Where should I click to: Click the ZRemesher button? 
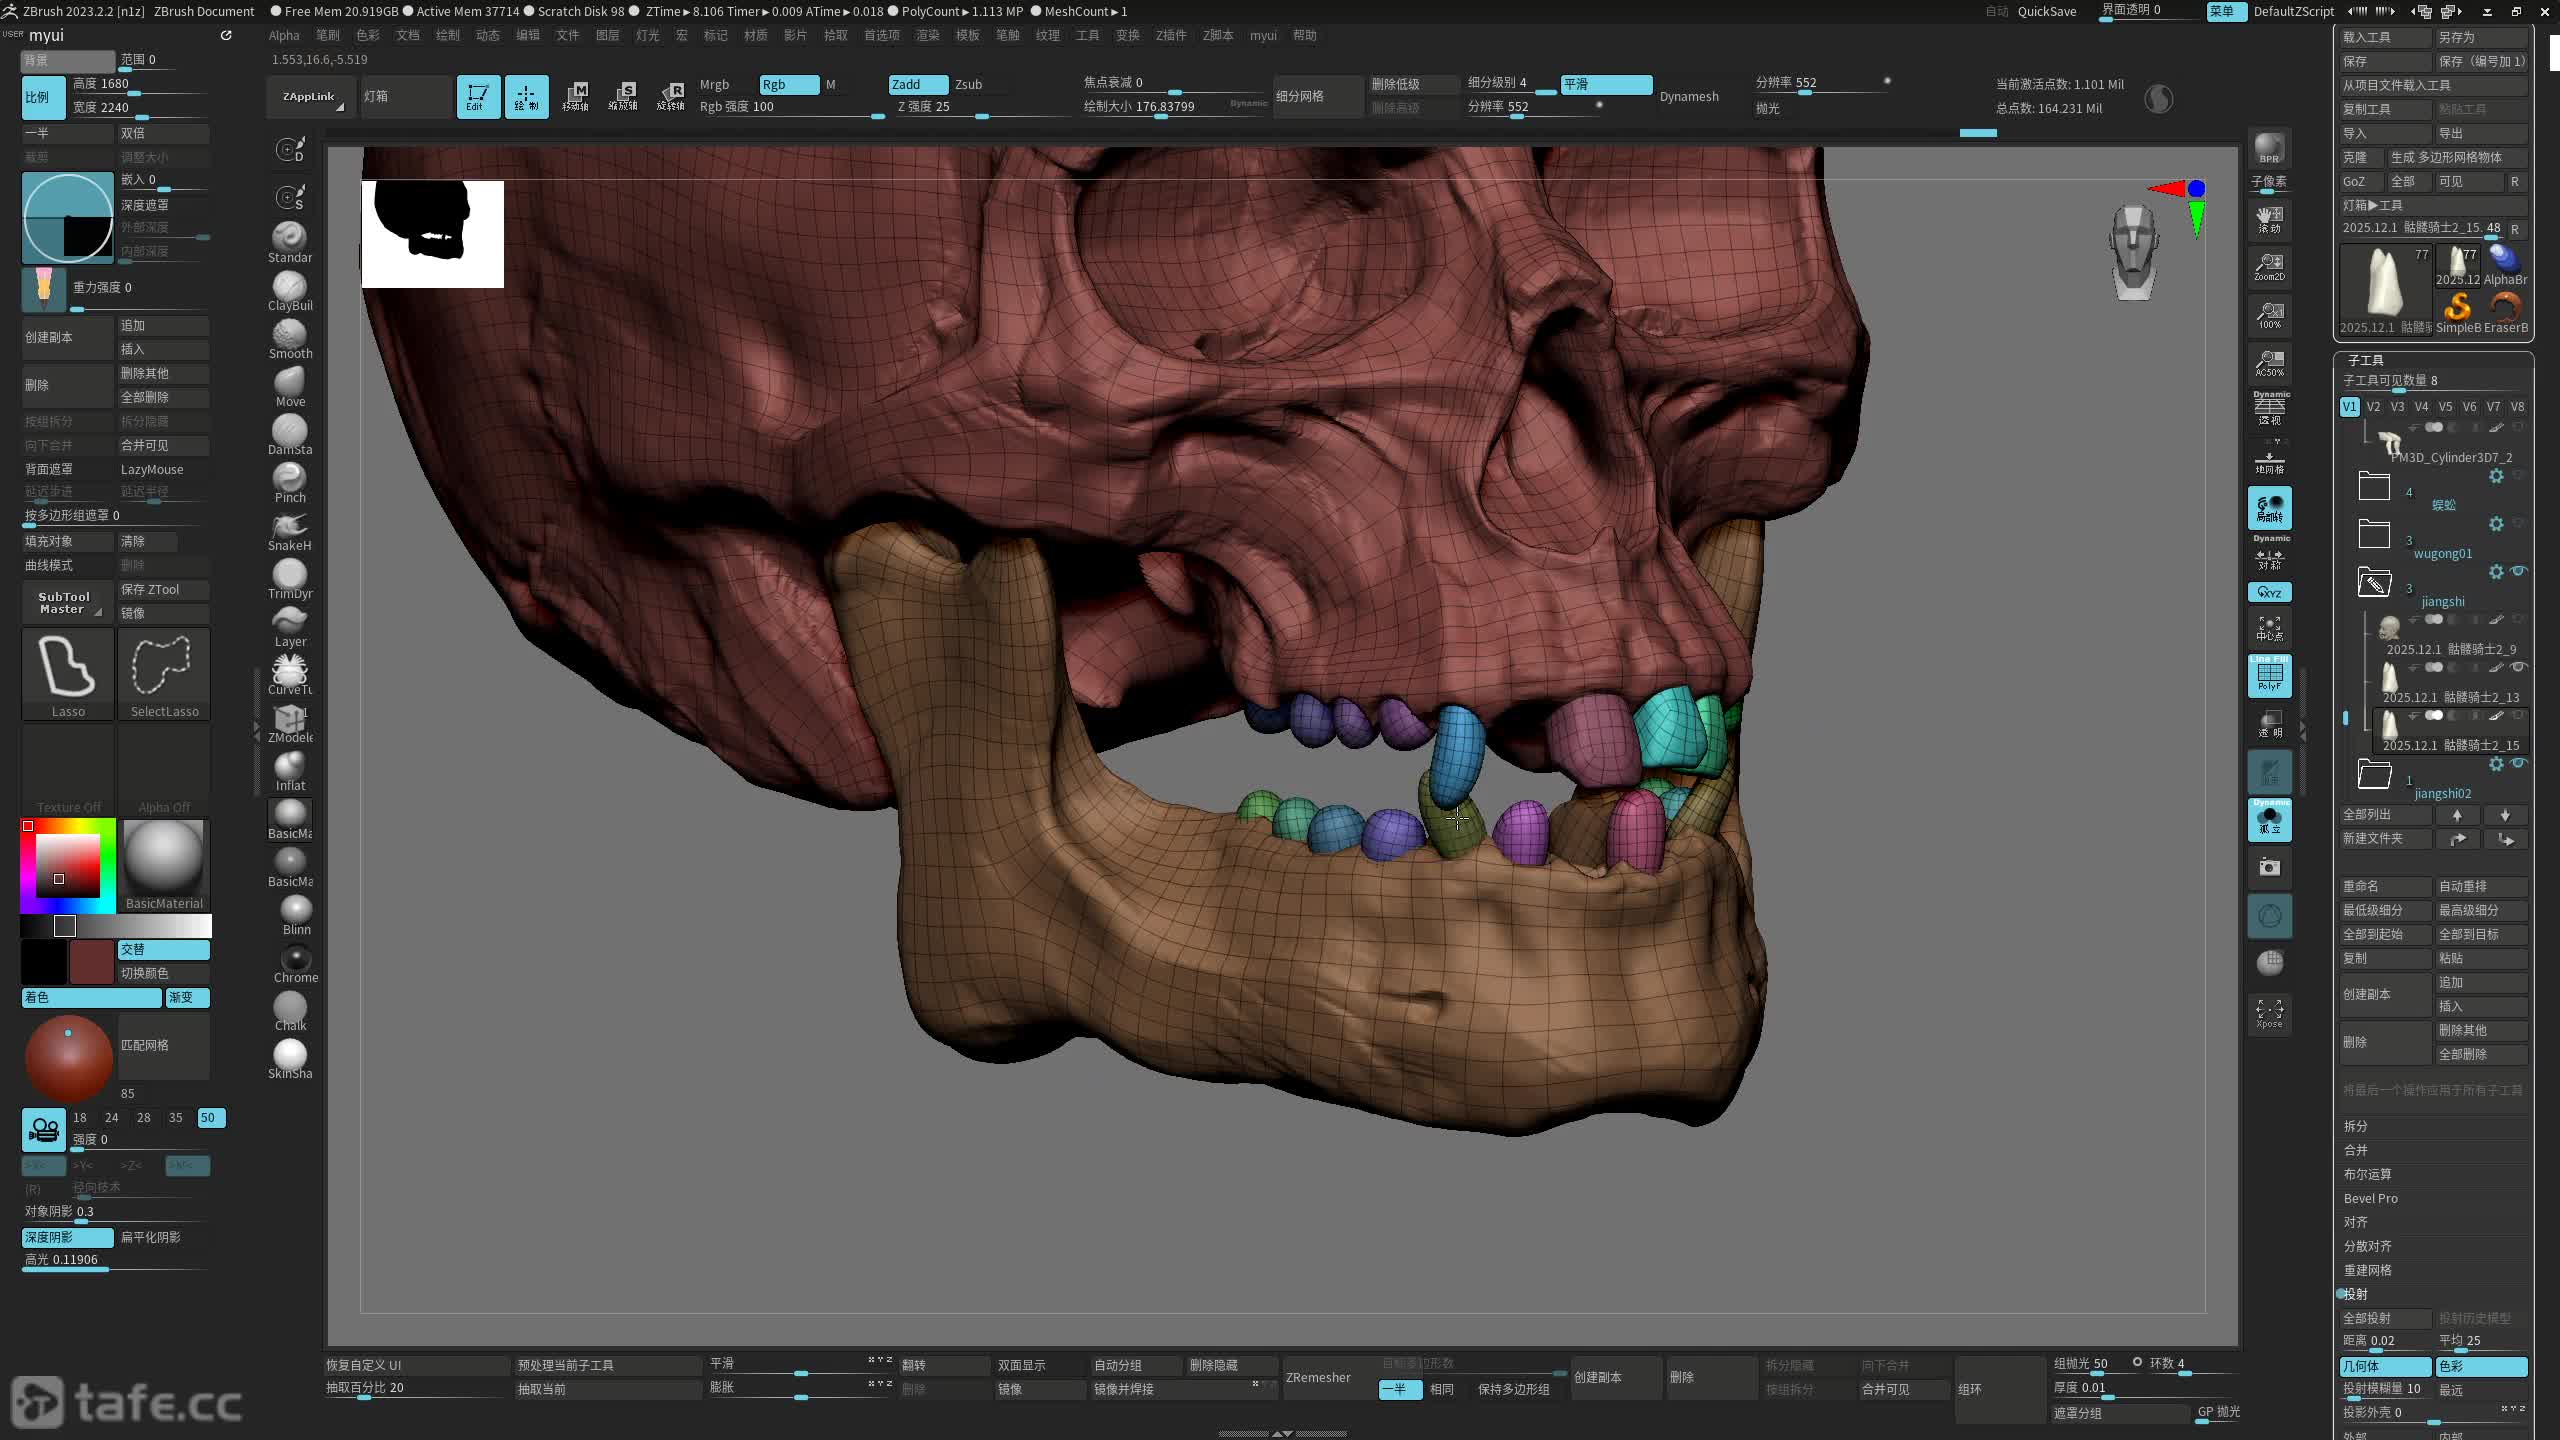click(x=1318, y=1377)
